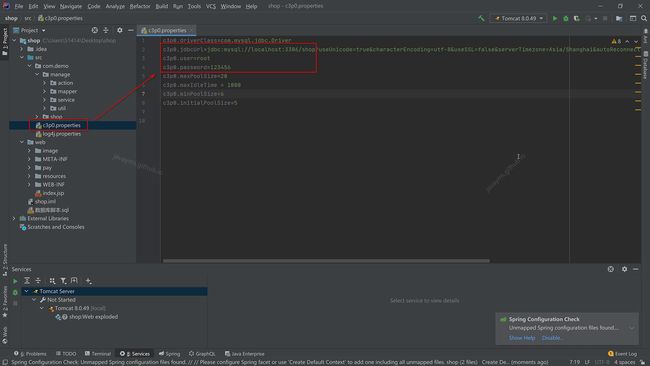This screenshot has width=650, height=366.
Task: Open Search Everywhere magnifier icon
Action: click(x=644, y=18)
